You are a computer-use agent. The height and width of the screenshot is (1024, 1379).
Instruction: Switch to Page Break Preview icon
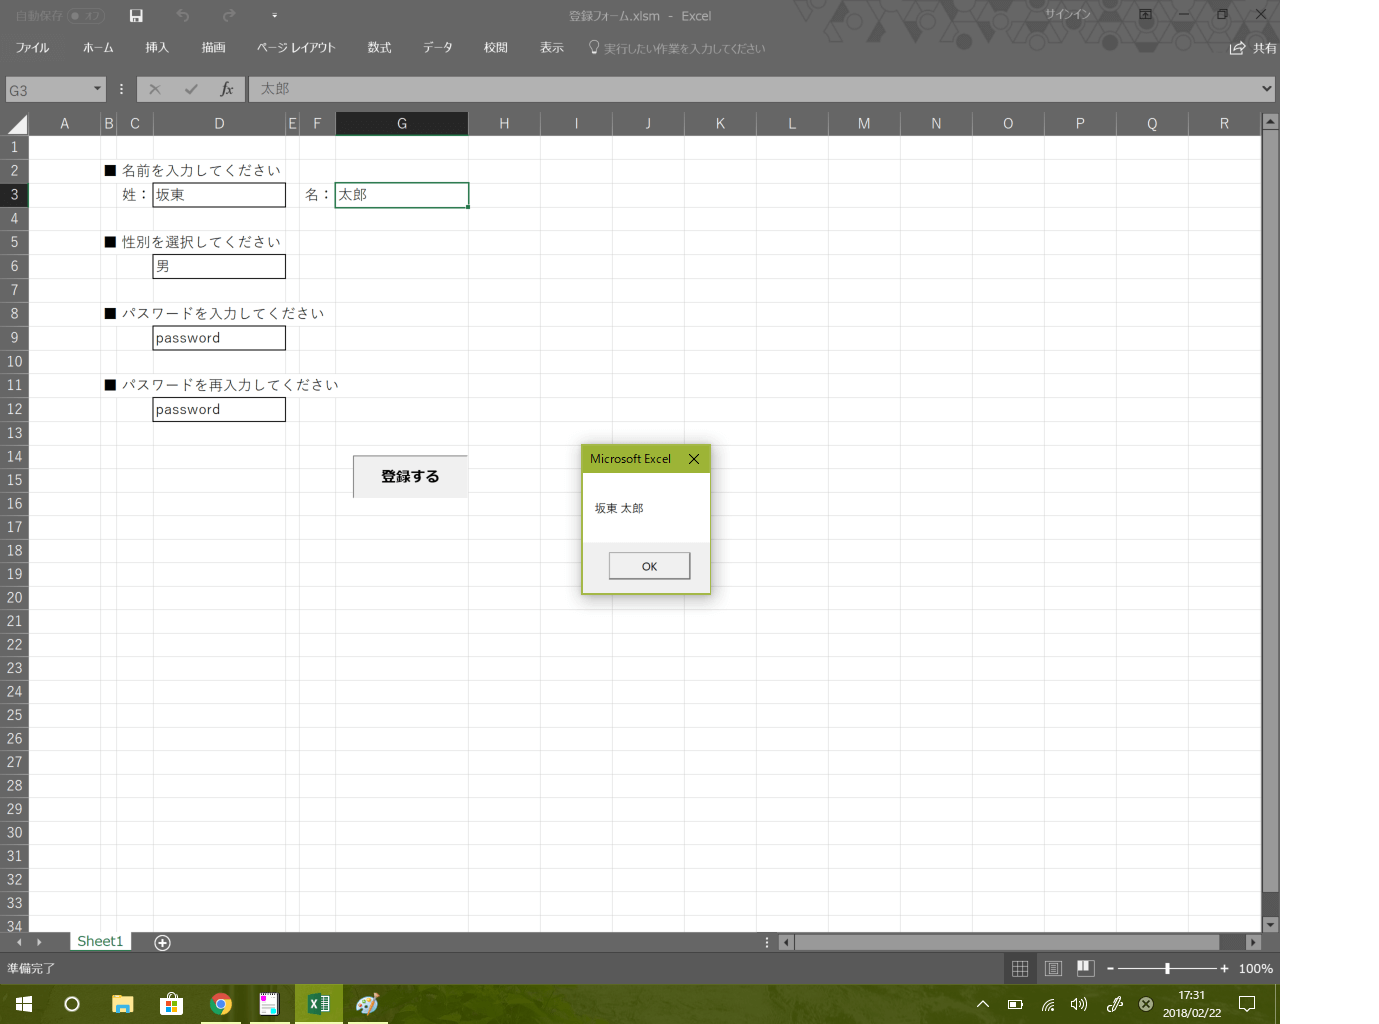(1085, 968)
